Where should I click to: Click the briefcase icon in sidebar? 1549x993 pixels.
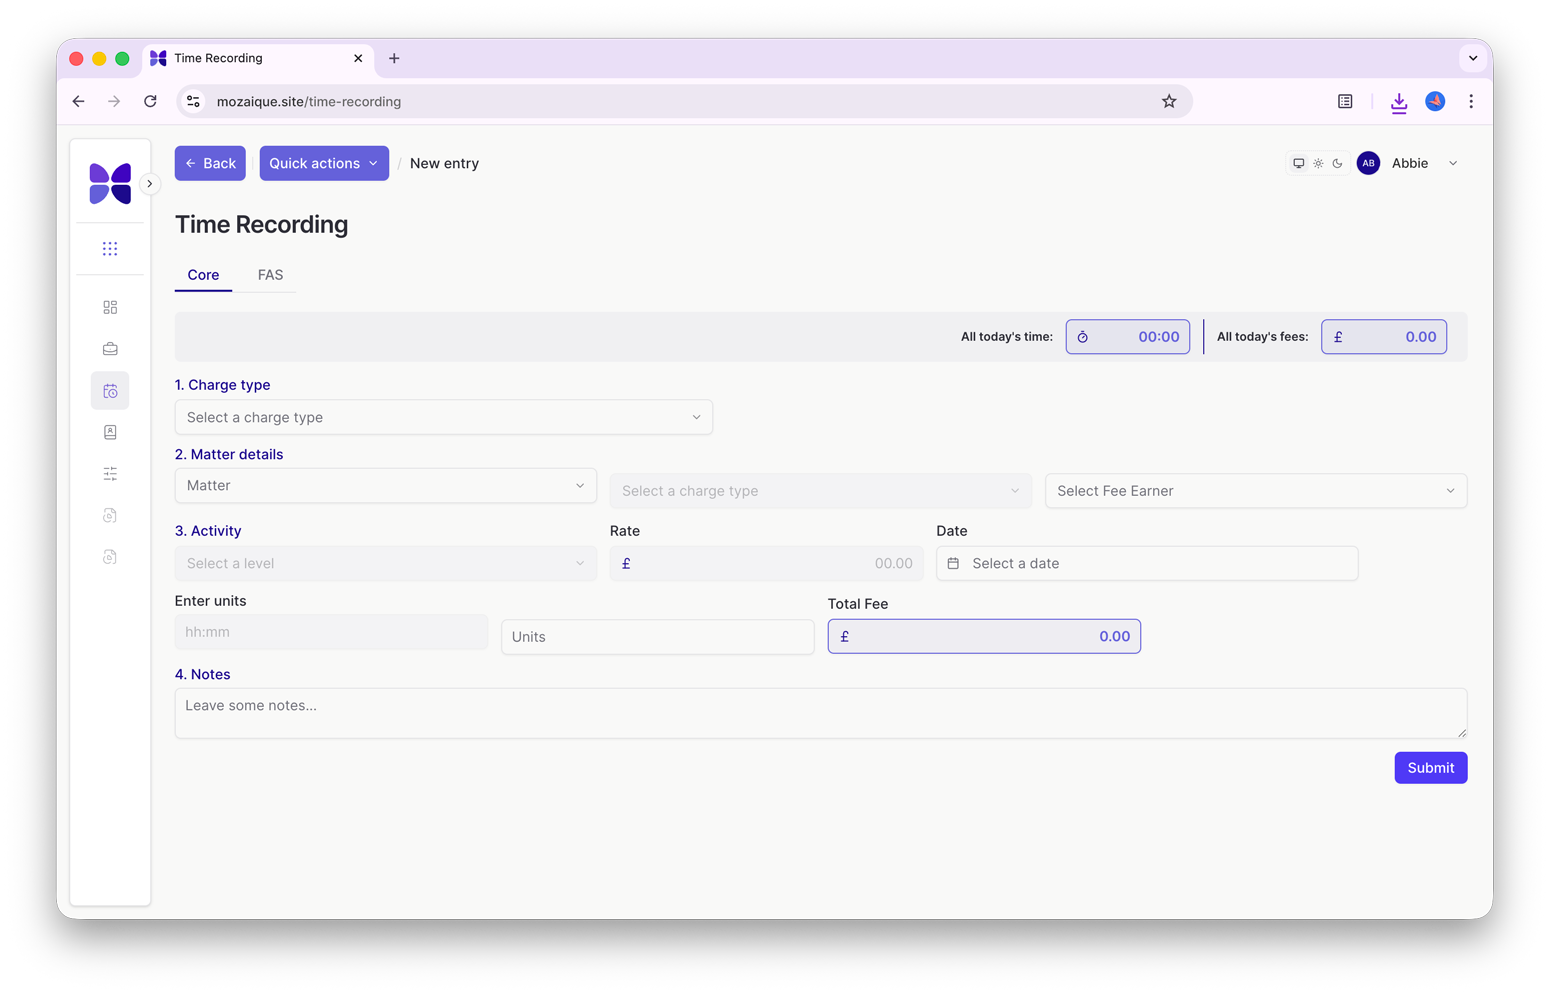click(x=110, y=349)
